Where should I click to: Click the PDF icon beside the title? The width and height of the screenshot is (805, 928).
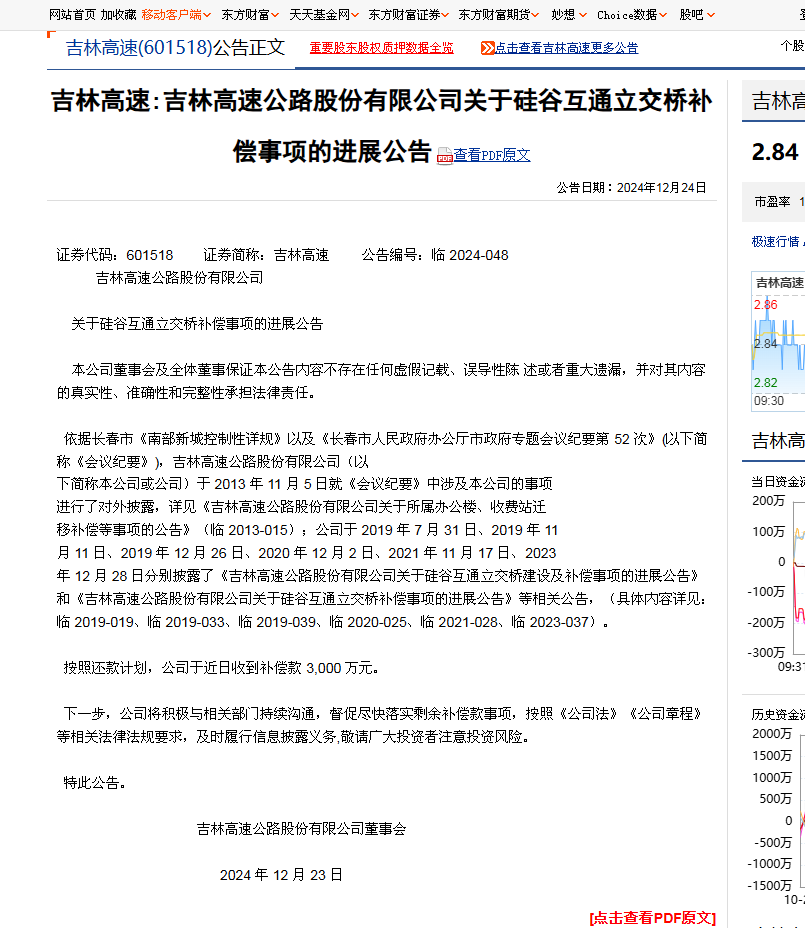pos(445,156)
